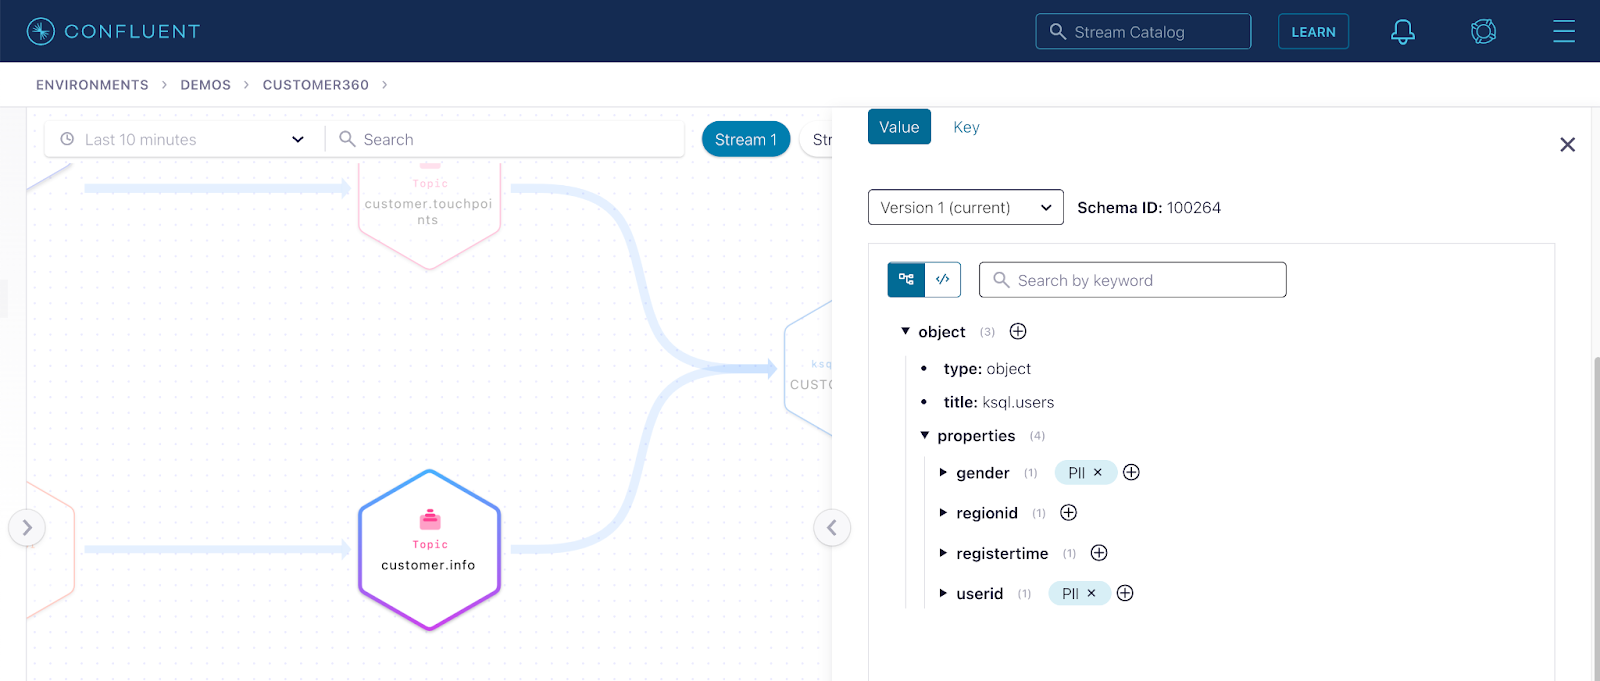Collapse the object tree node

[x=906, y=331]
